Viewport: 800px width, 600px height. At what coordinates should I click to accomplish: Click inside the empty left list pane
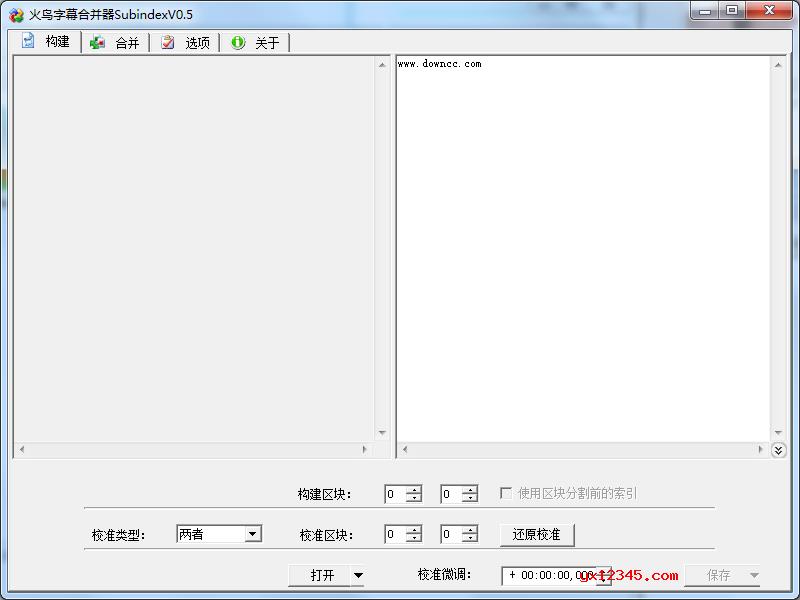pos(194,249)
